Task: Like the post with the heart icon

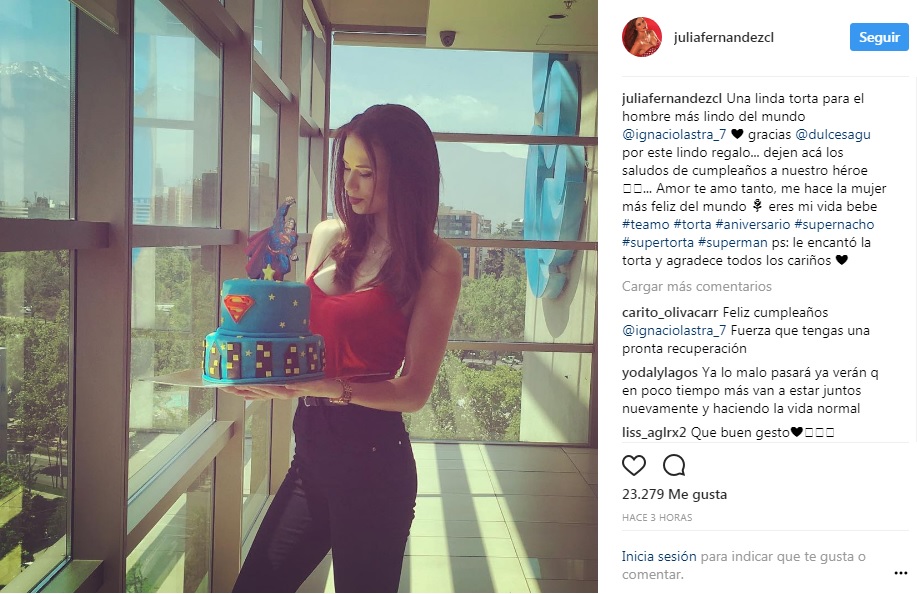Action: click(634, 465)
